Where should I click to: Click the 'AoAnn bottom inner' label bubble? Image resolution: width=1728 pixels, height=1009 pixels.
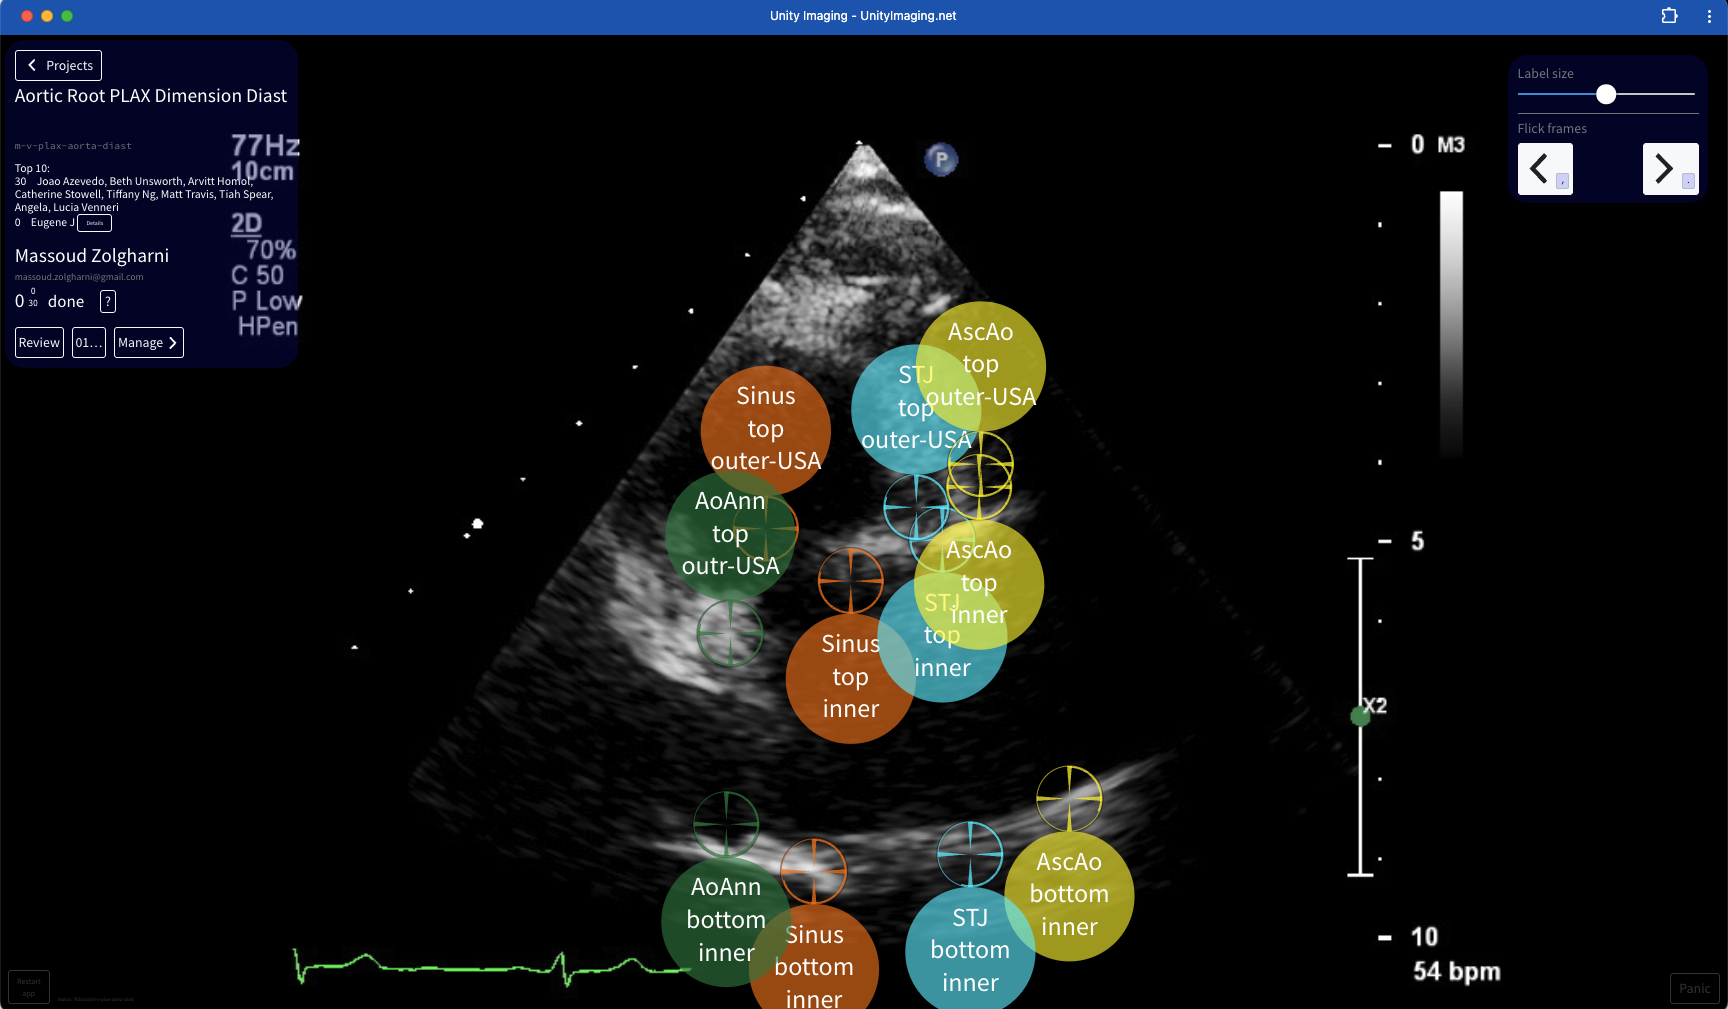[x=726, y=921]
